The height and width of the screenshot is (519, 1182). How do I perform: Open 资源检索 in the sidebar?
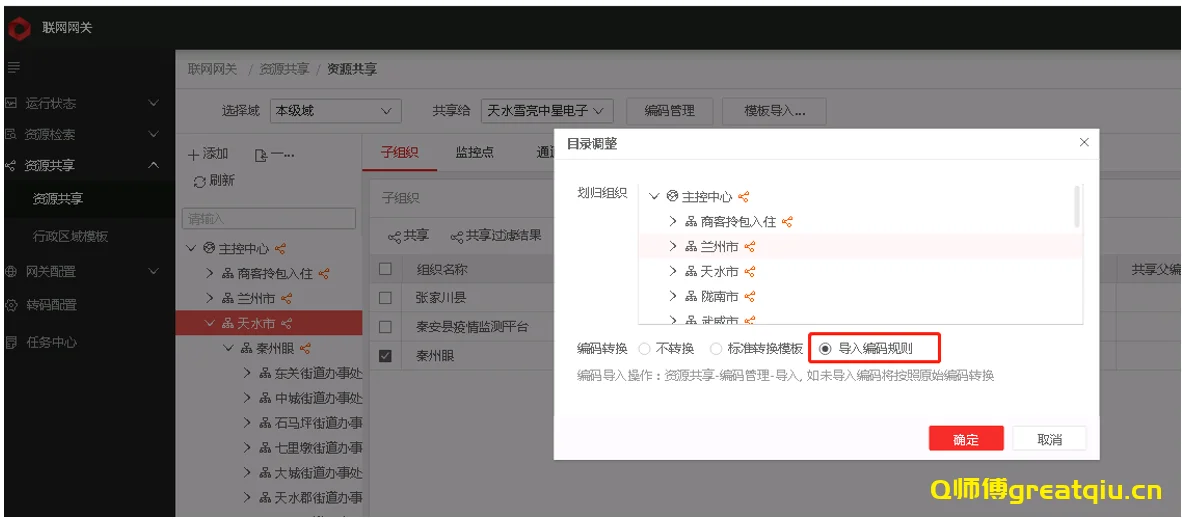tap(51, 134)
